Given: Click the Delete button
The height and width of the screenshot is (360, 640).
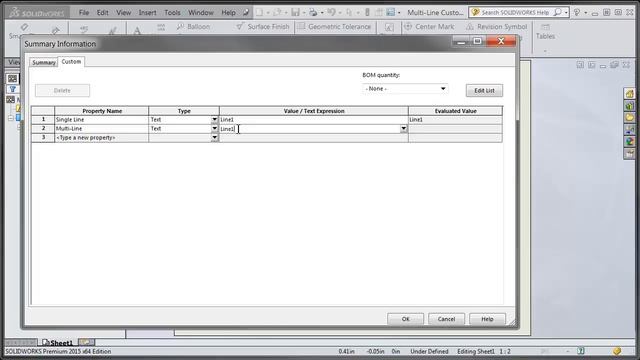Looking at the screenshot, I should 62,91.
